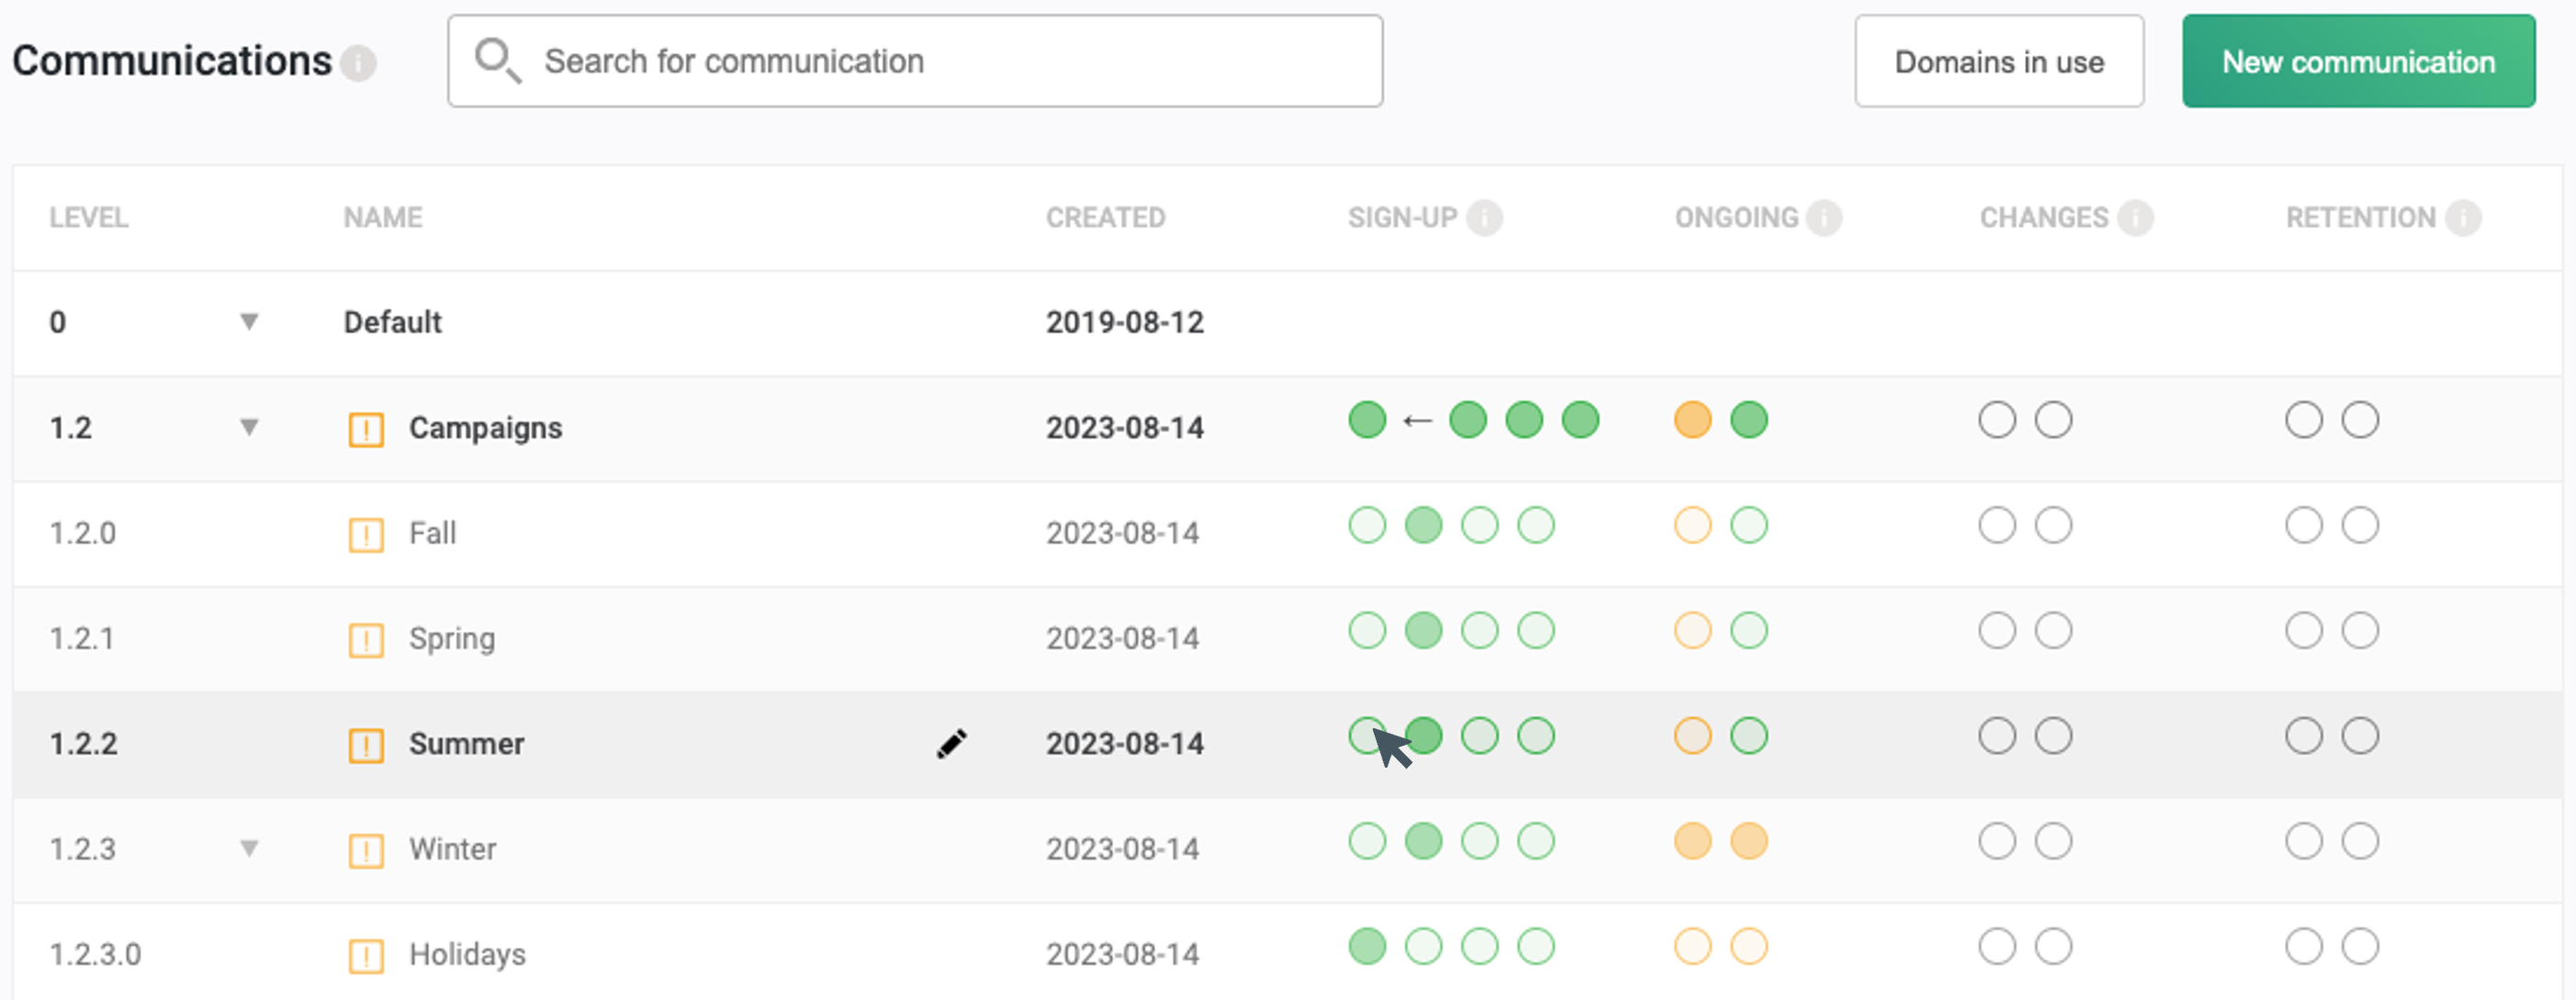This screenshot has width=2576, height=1000.
Task: Click the warning icon beside Summer
Action: click(366, 745)
